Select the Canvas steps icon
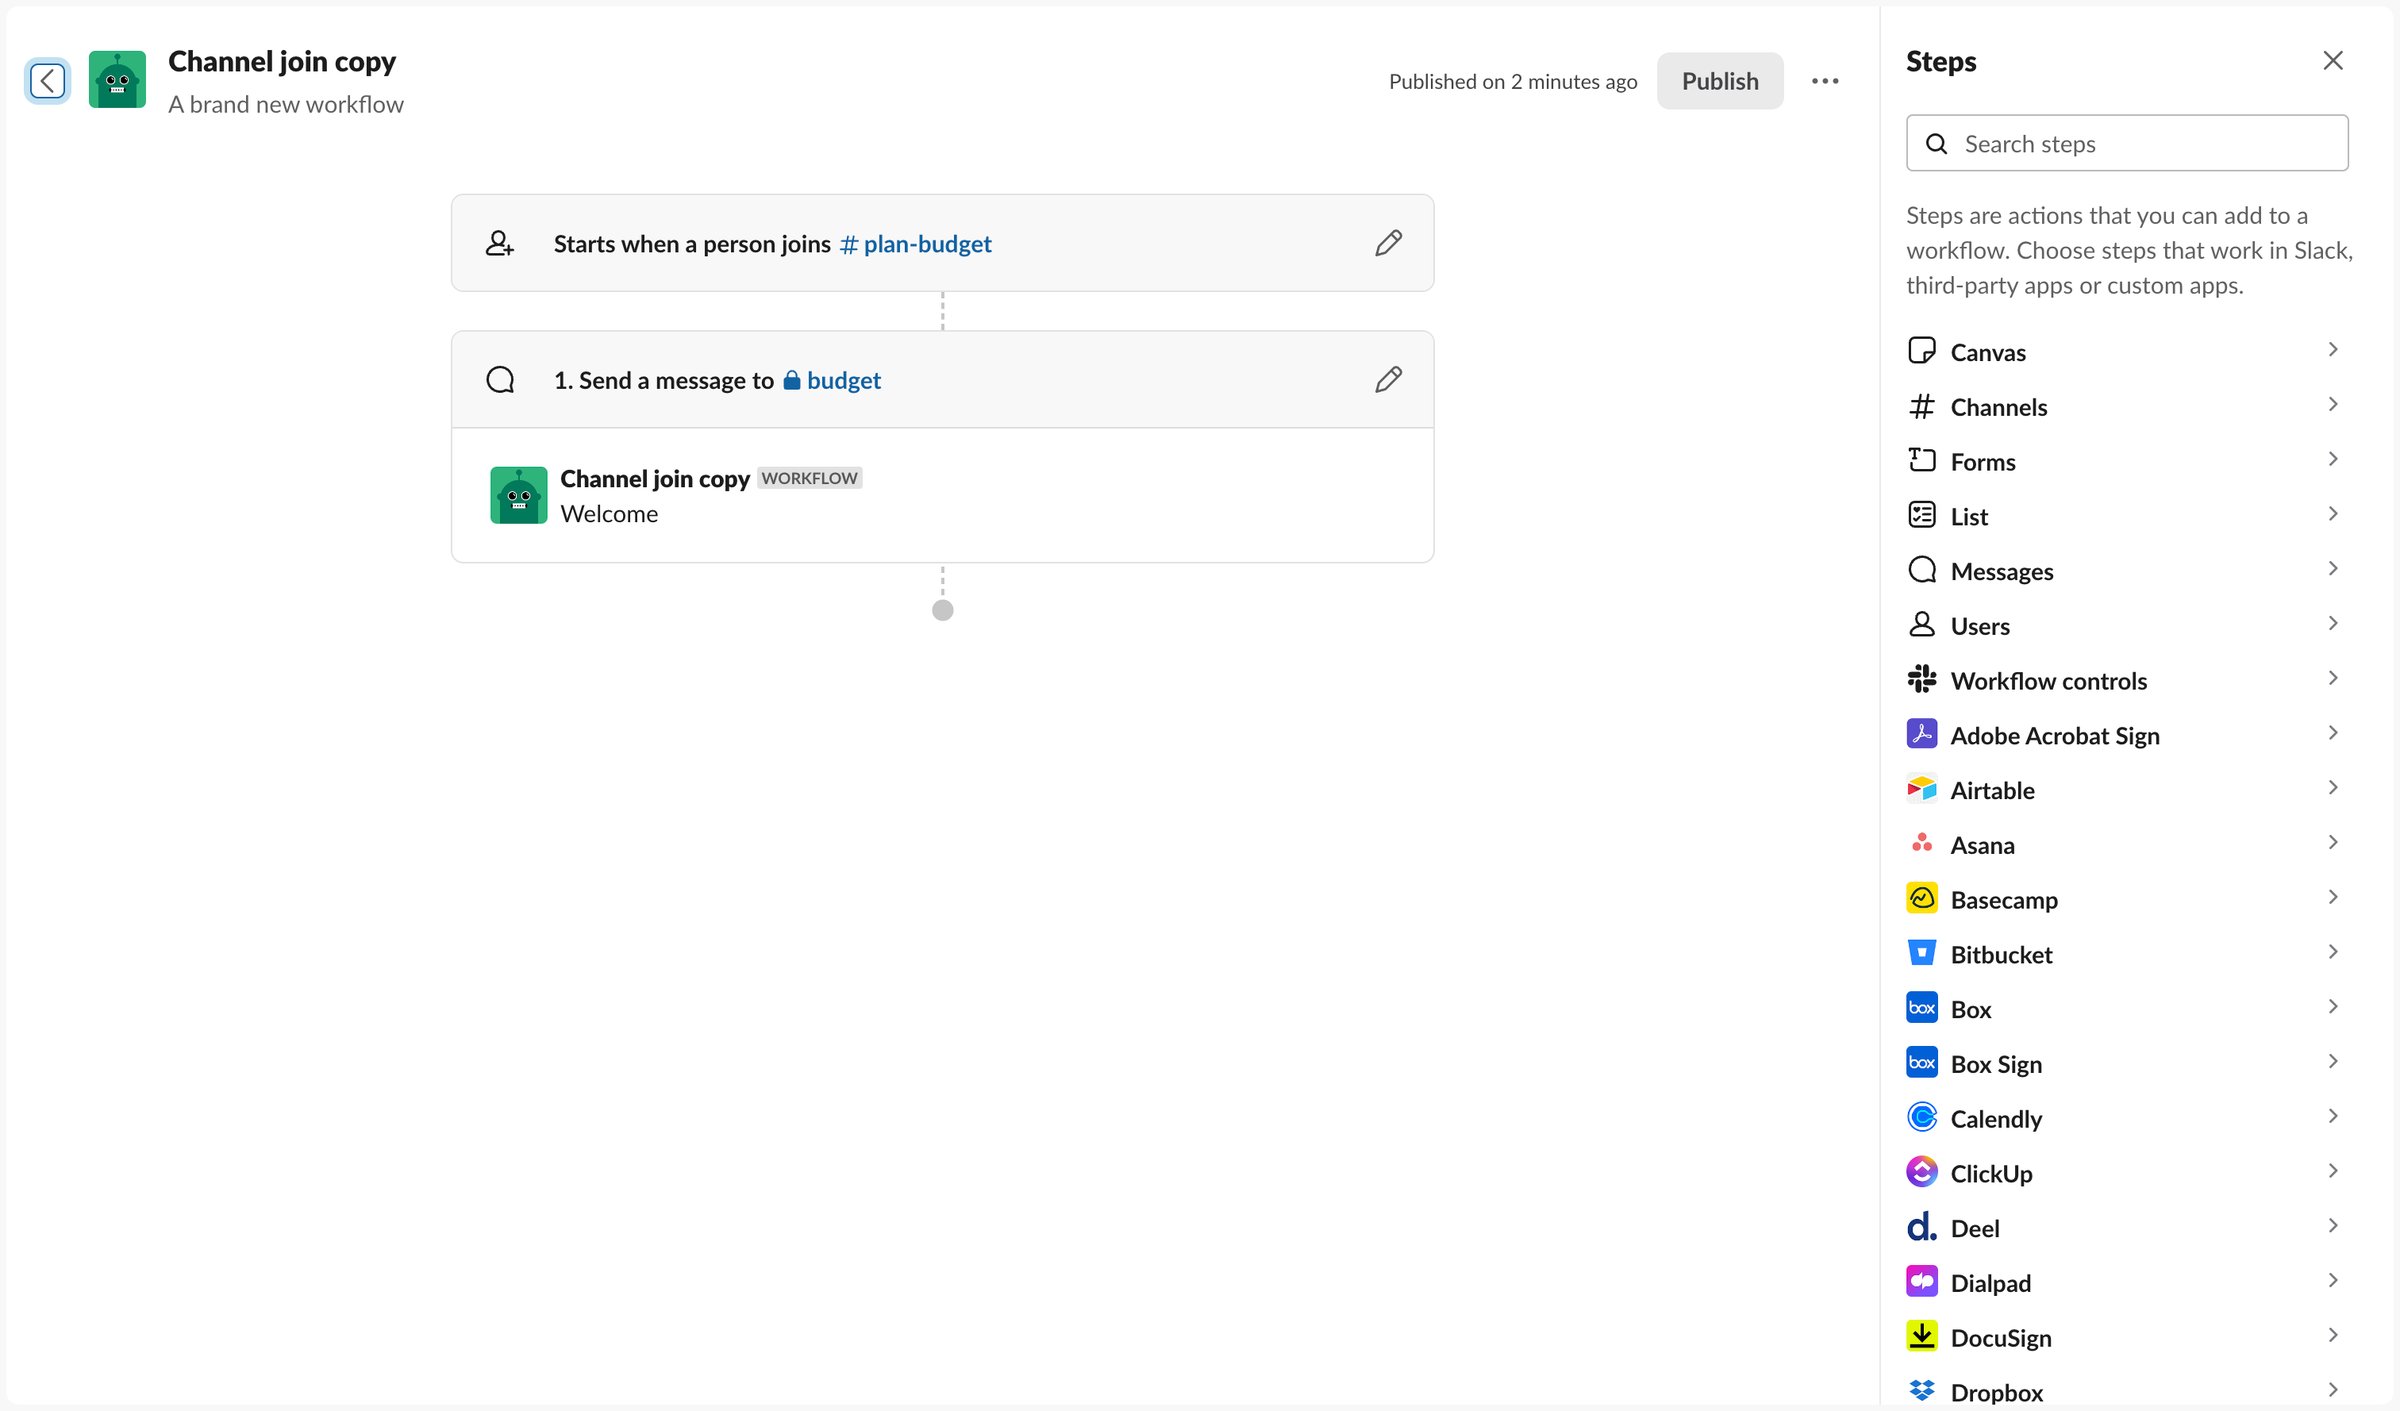 pos(1922,351)
